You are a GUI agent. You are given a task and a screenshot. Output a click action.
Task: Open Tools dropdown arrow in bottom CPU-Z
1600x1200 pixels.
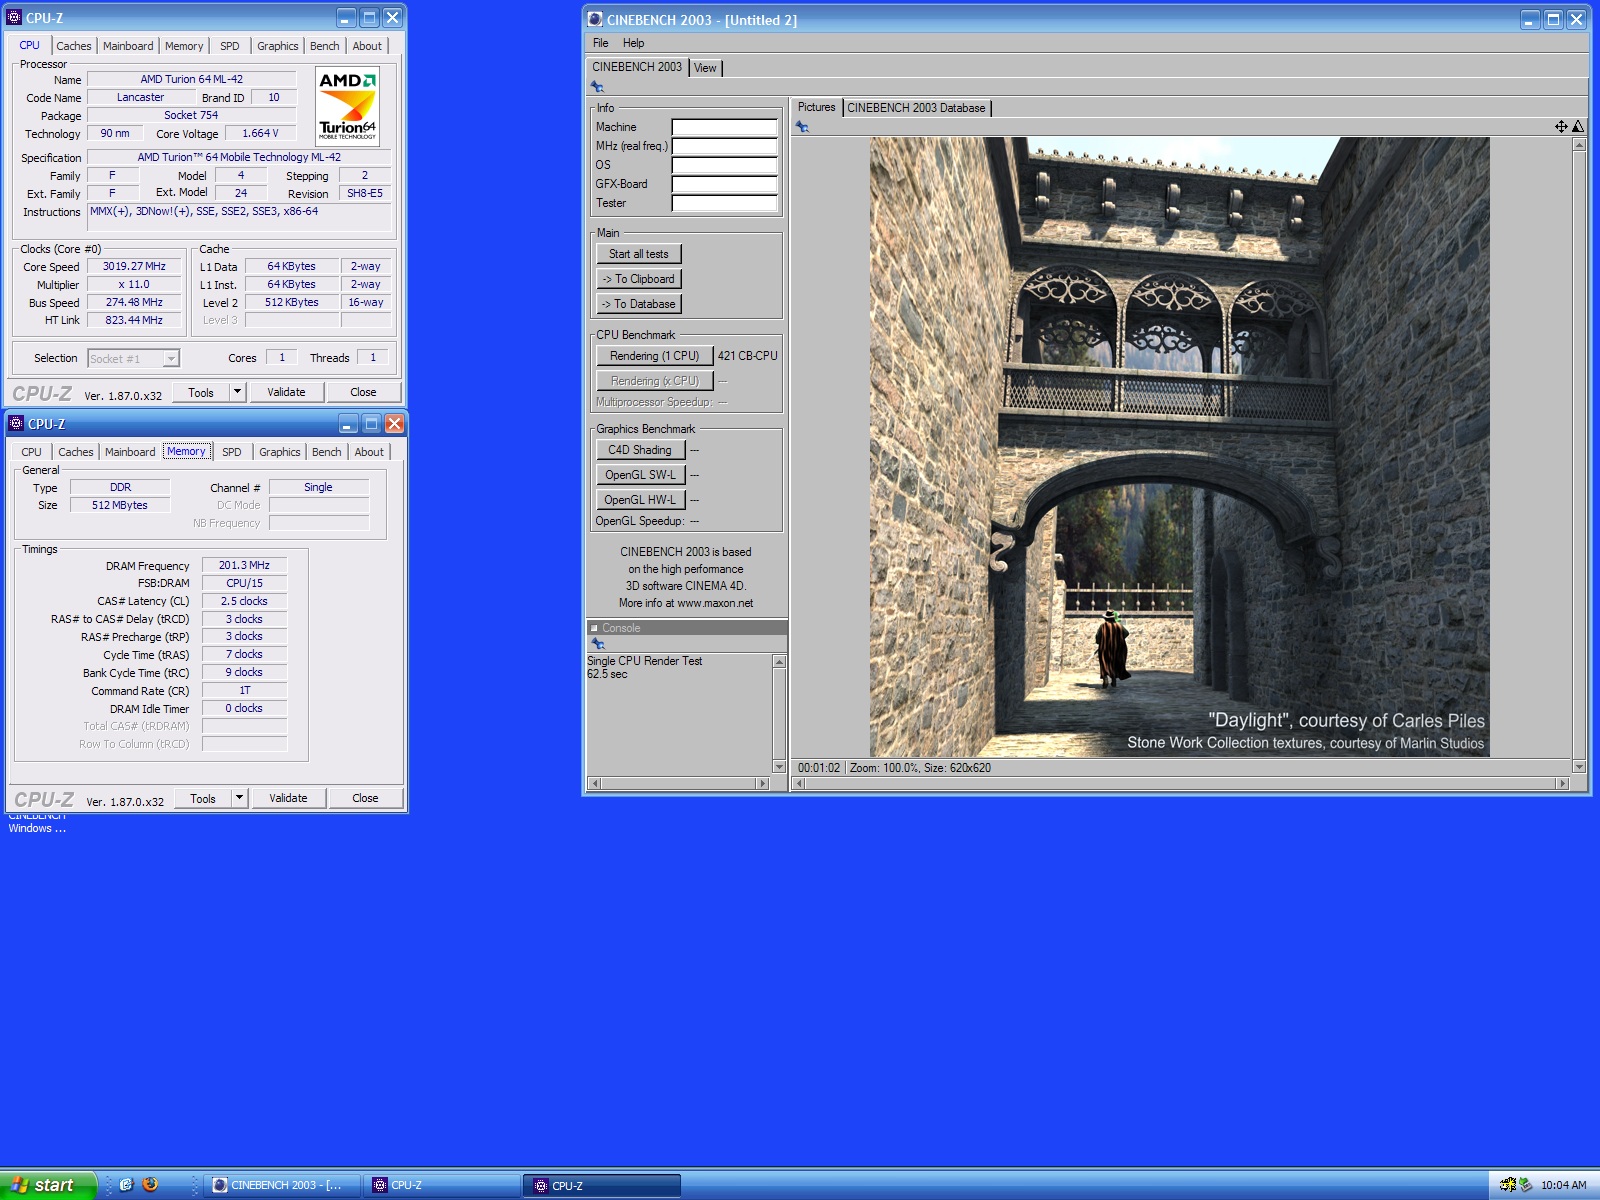point(240,798)
